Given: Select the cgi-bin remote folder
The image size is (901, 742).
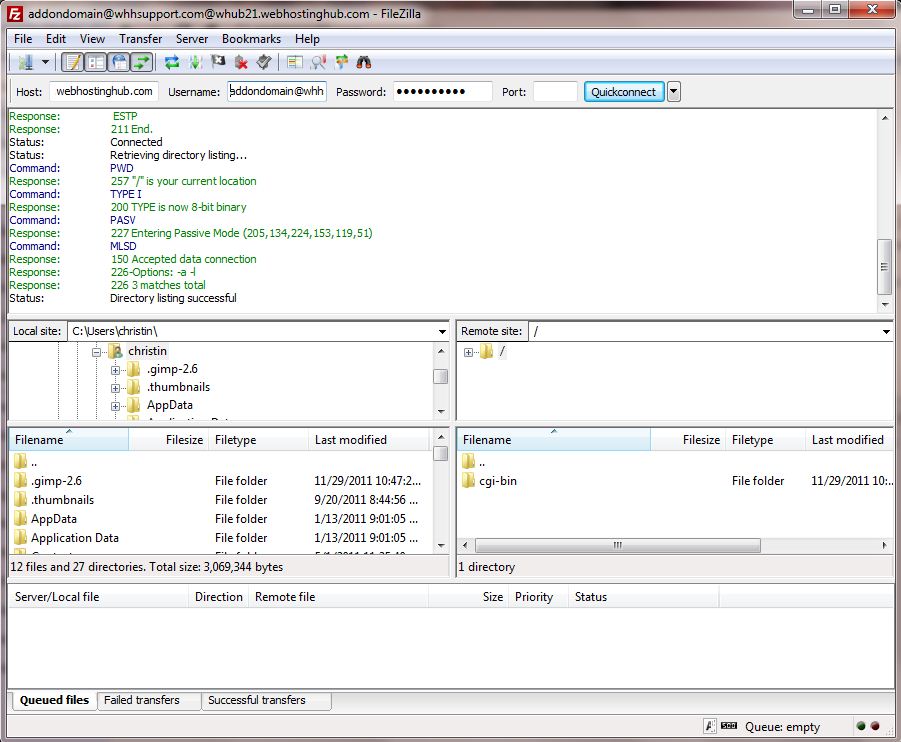Looking at the screenshot, I should [498, 481].
